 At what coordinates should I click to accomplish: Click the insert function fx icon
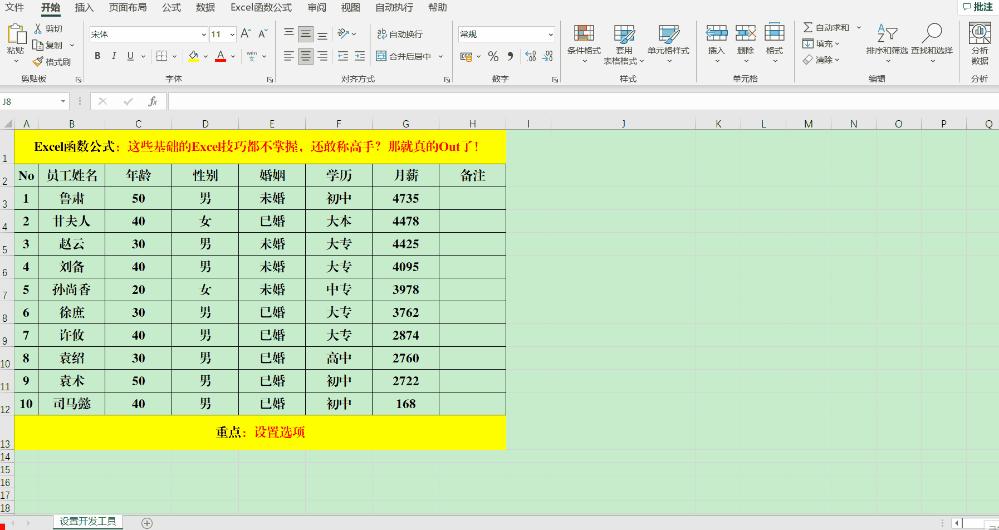click(x=153, y=101)
